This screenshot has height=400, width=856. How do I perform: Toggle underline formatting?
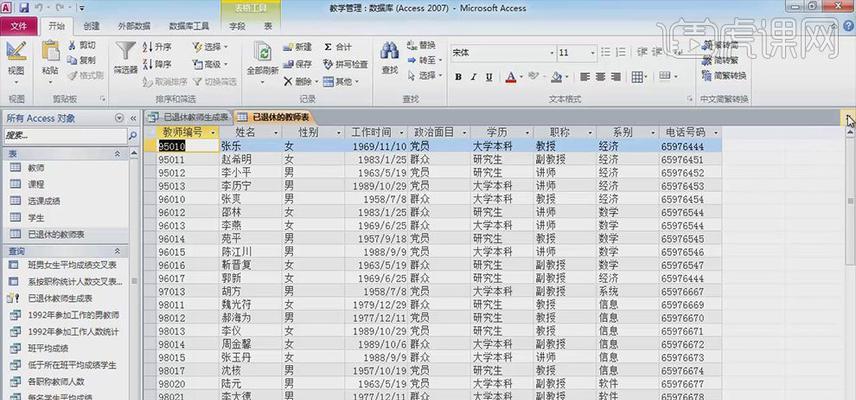tap(489, 77)
